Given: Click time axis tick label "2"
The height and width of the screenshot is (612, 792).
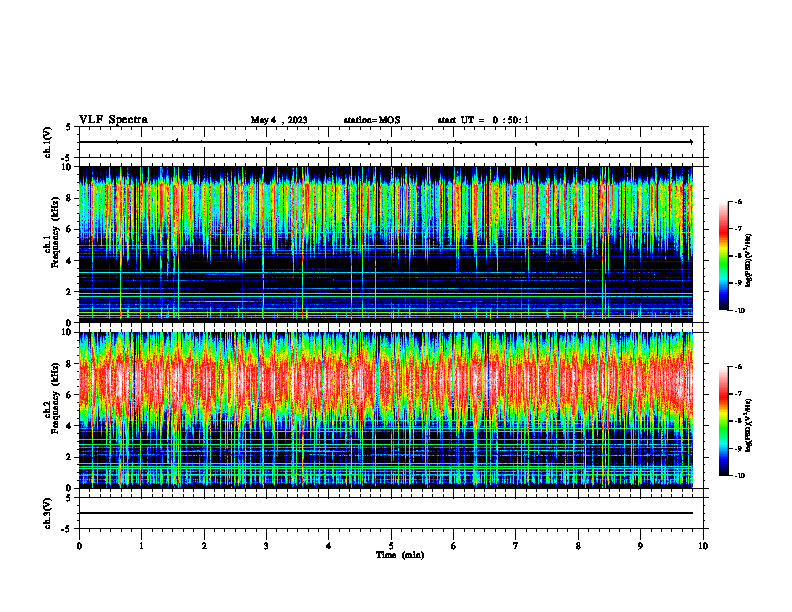Looking at the screenshot, I should [x=204, y=546].
